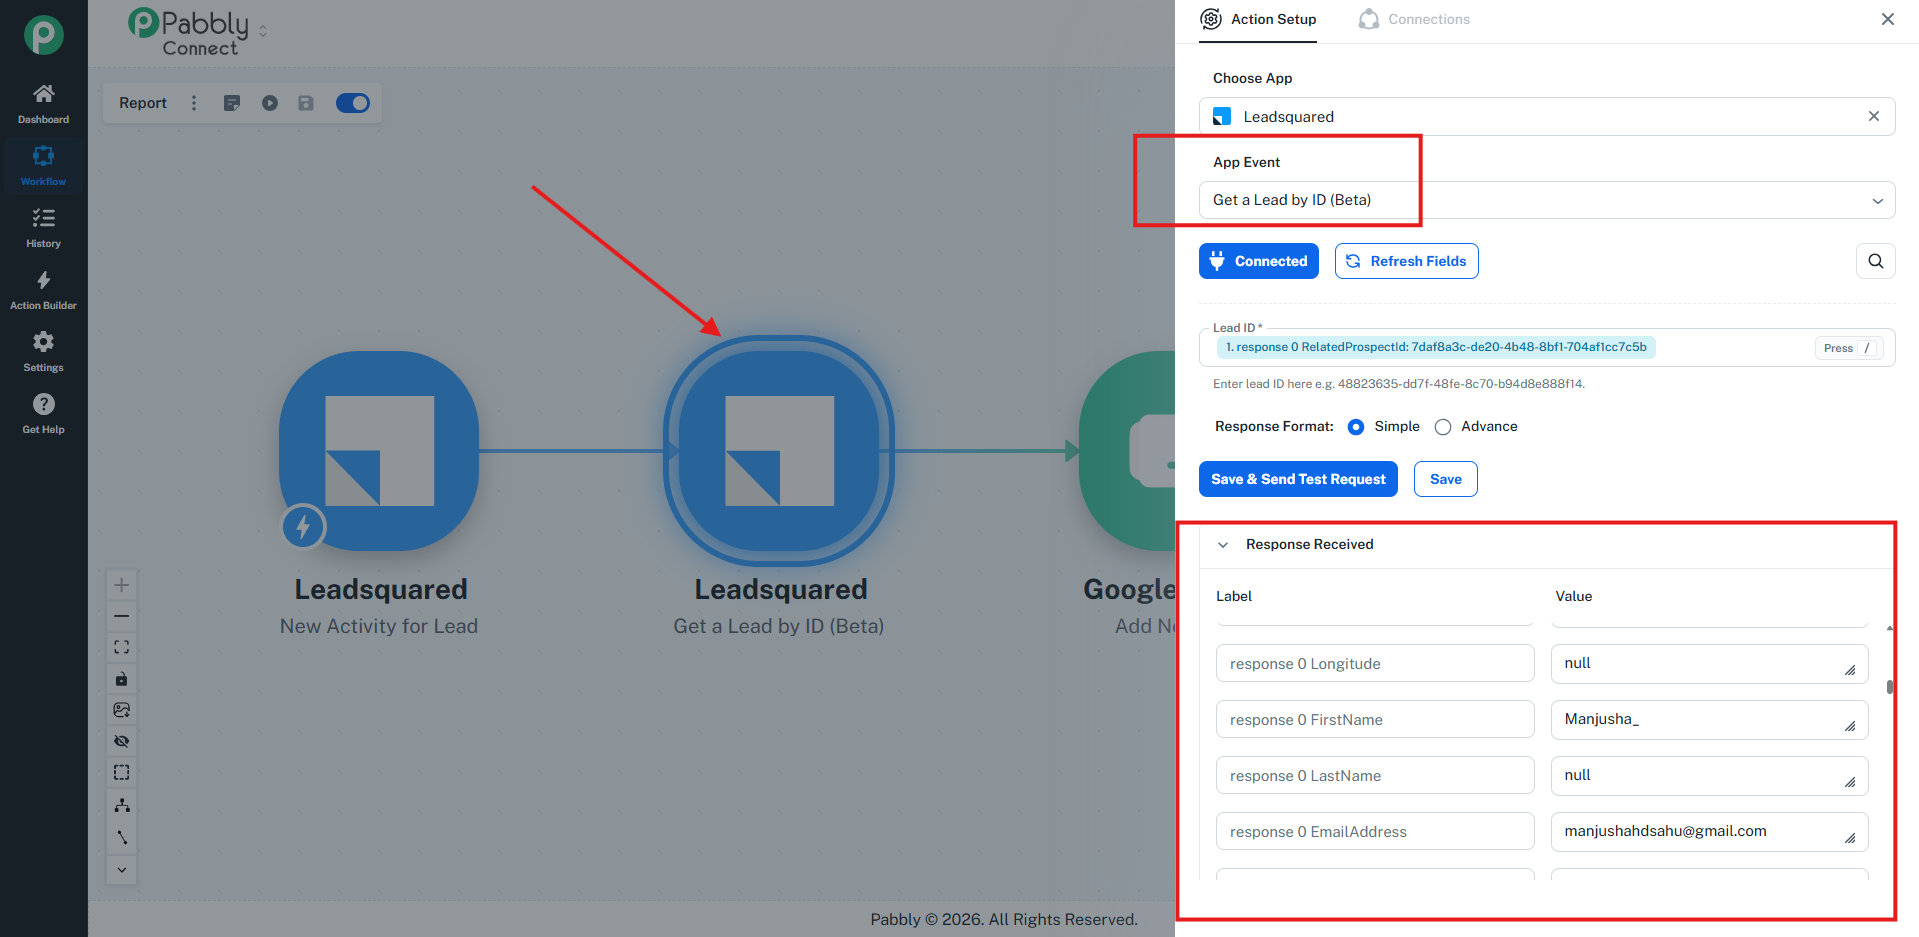
Task: Switch to the Connections tab
Action: click(x=1414, y=20)
